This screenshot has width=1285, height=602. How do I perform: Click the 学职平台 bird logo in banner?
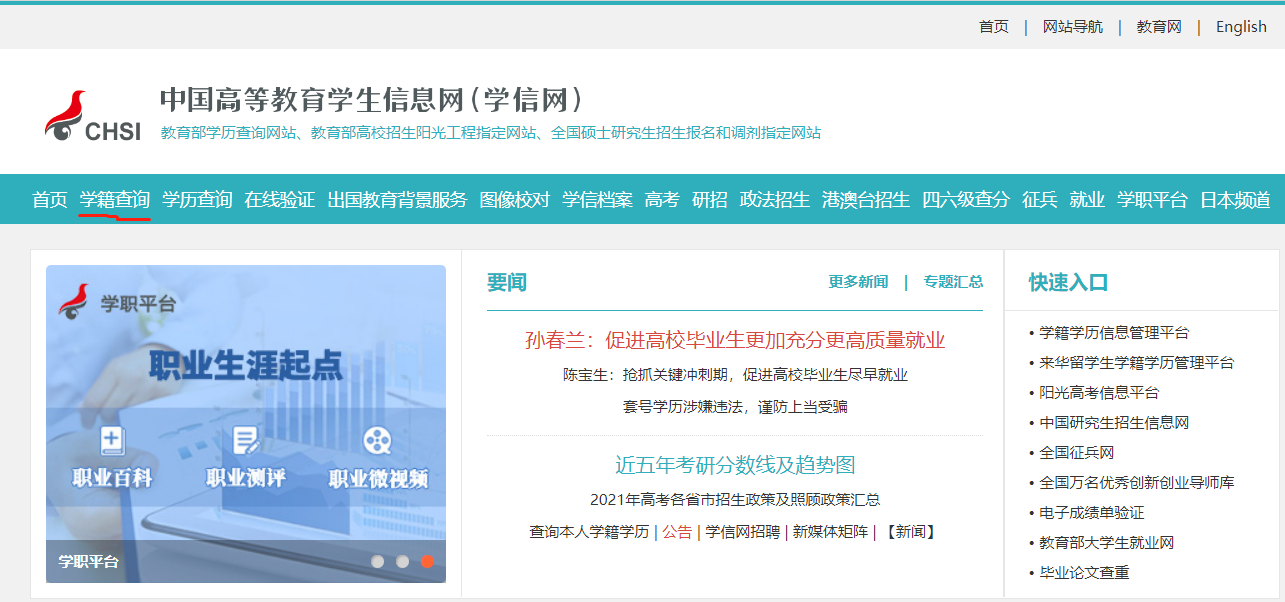pos(74,302)
